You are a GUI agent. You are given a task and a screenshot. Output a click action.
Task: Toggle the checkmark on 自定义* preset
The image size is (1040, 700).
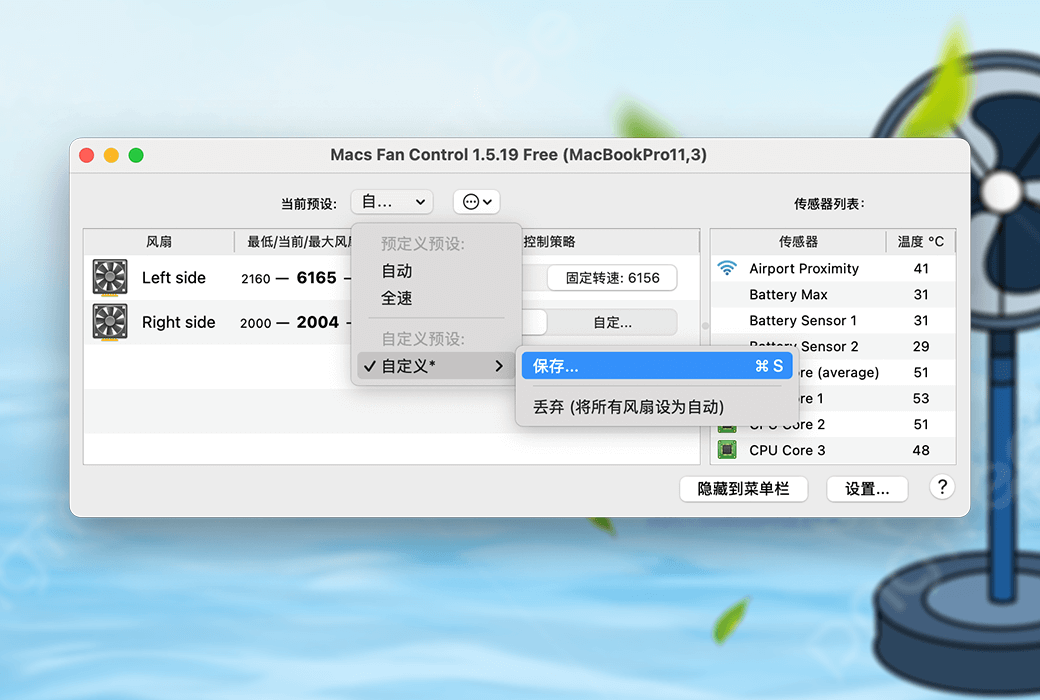(370, 366)
